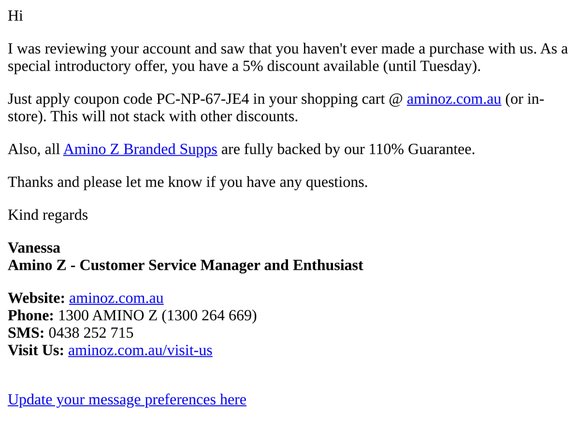Click the Kind regards closing line
This screenshot has width=580, height=425.
tap(48, 215)
